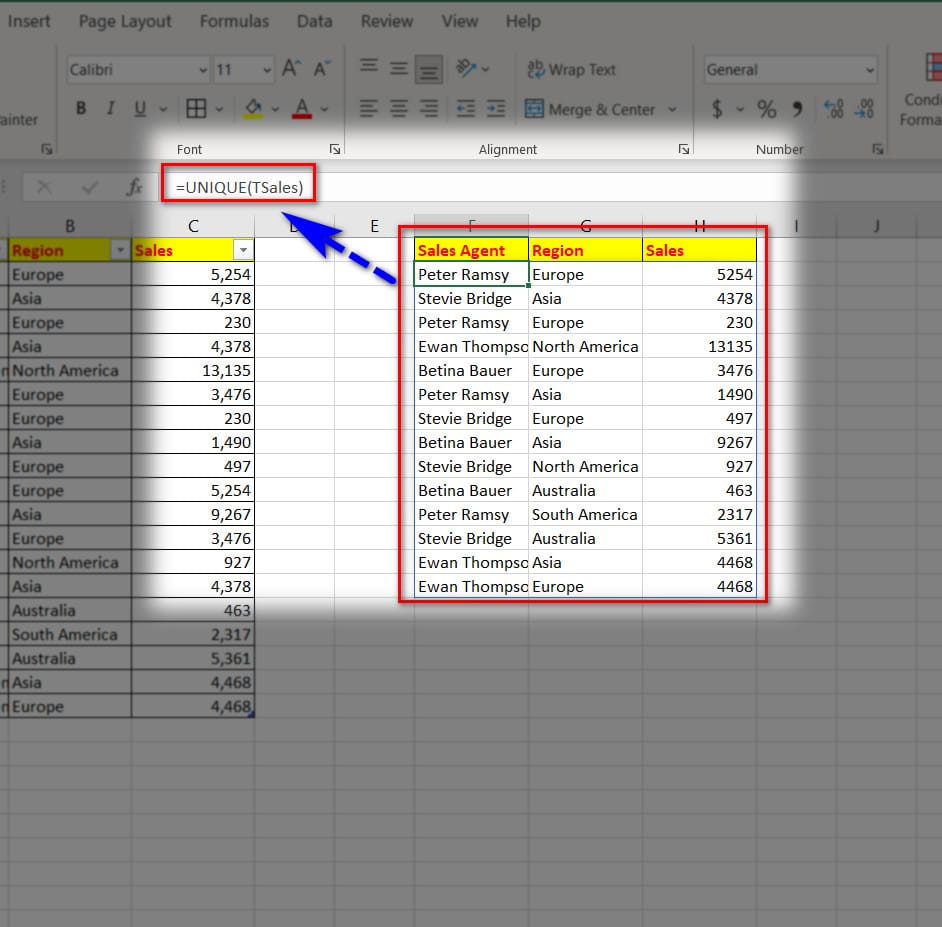The image size is (942, 927).
Task: Click the Wrap Text button
Action: pyautogui.click(x=571, y=70)
